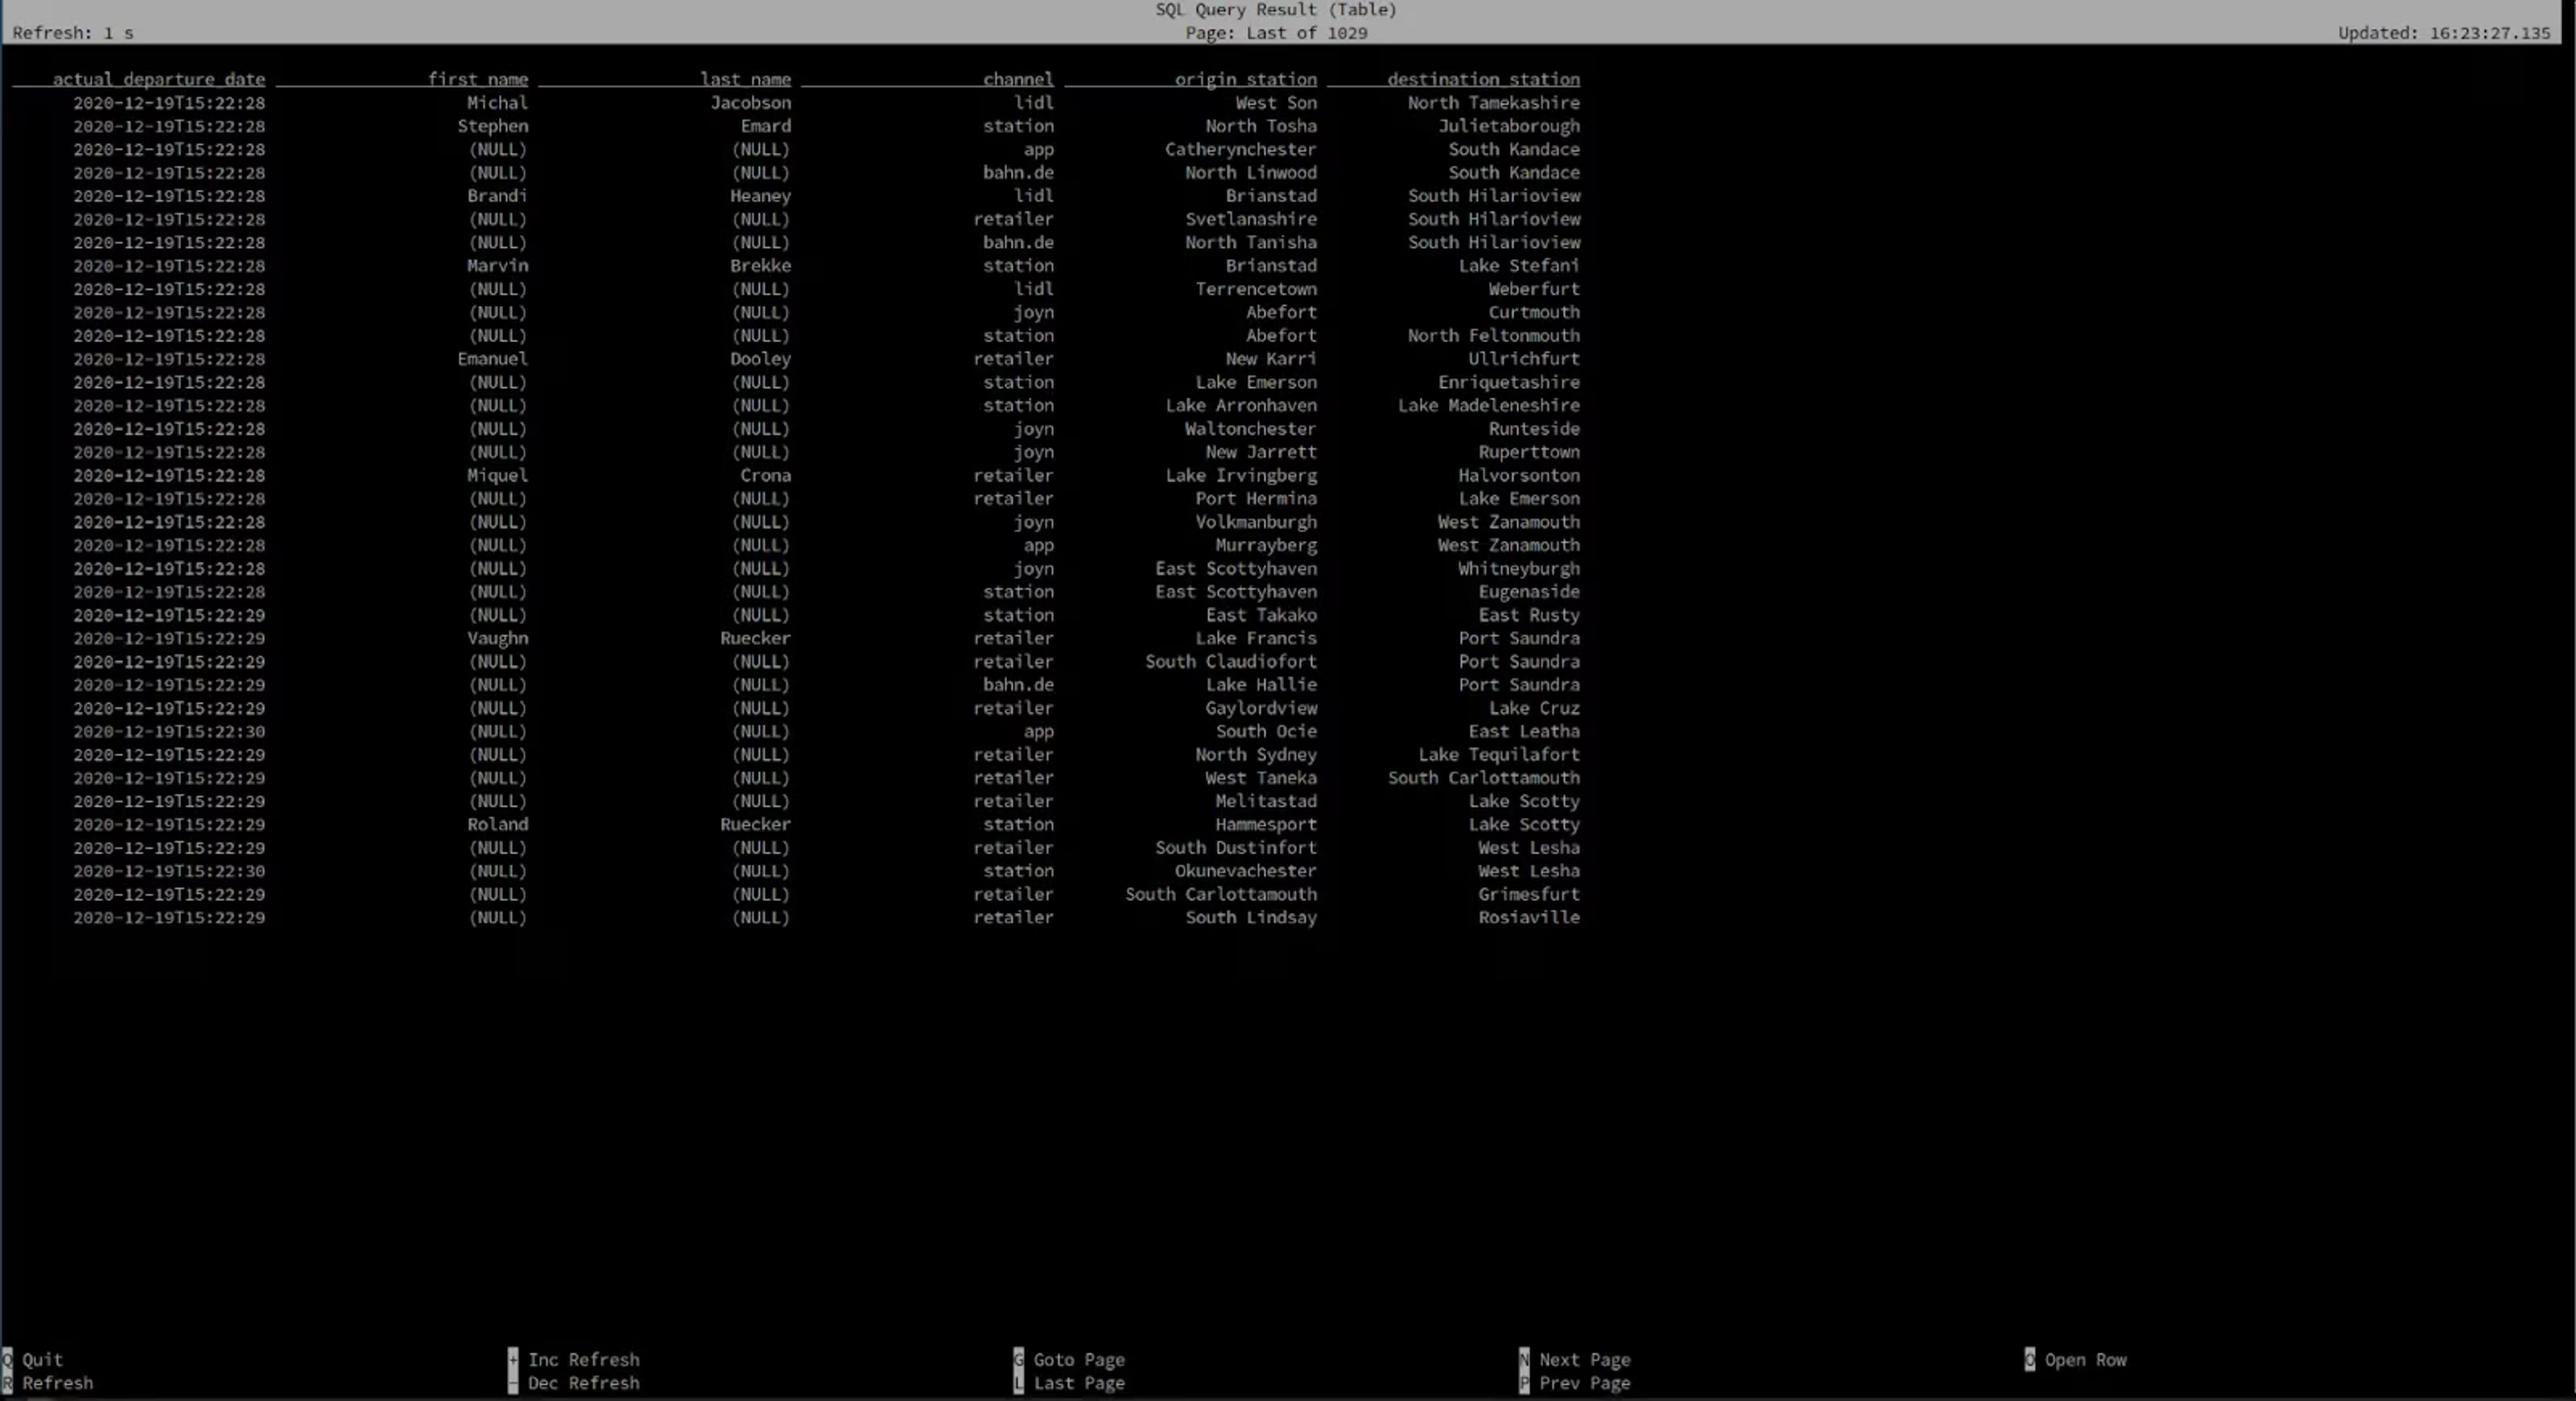
Task: Click origin 'North Linwood'
Action: point(1250,172)
